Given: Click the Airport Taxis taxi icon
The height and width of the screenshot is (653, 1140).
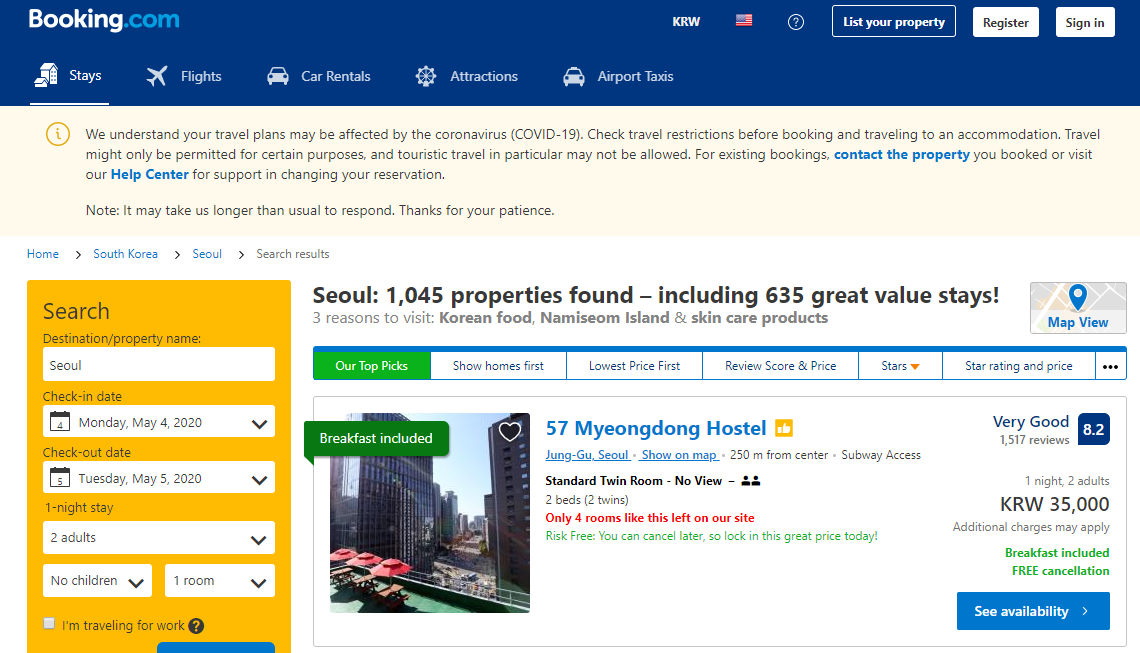Looking at the screenshot, I should (574, 76).
